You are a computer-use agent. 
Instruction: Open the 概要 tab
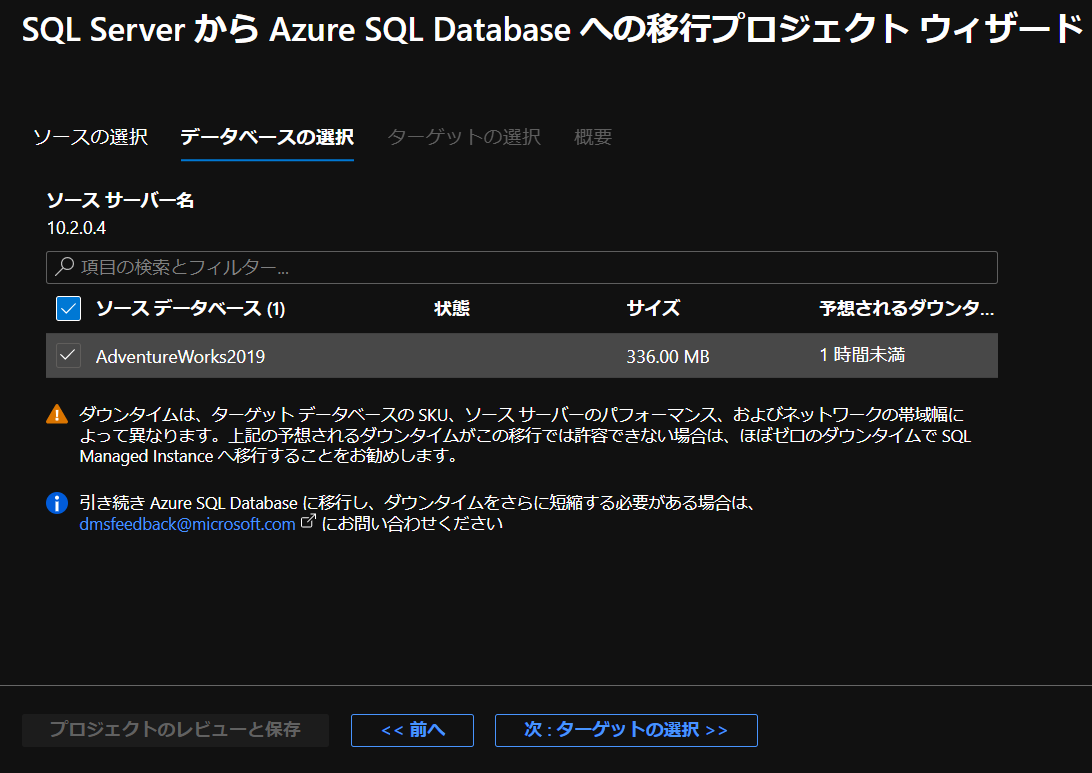(x=592, y=137)
